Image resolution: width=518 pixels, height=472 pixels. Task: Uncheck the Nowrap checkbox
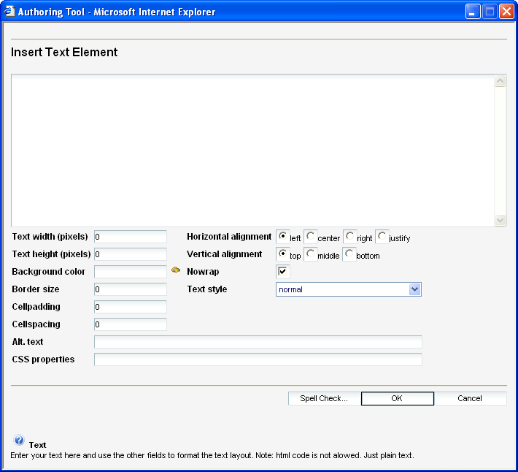click(283, 271)
